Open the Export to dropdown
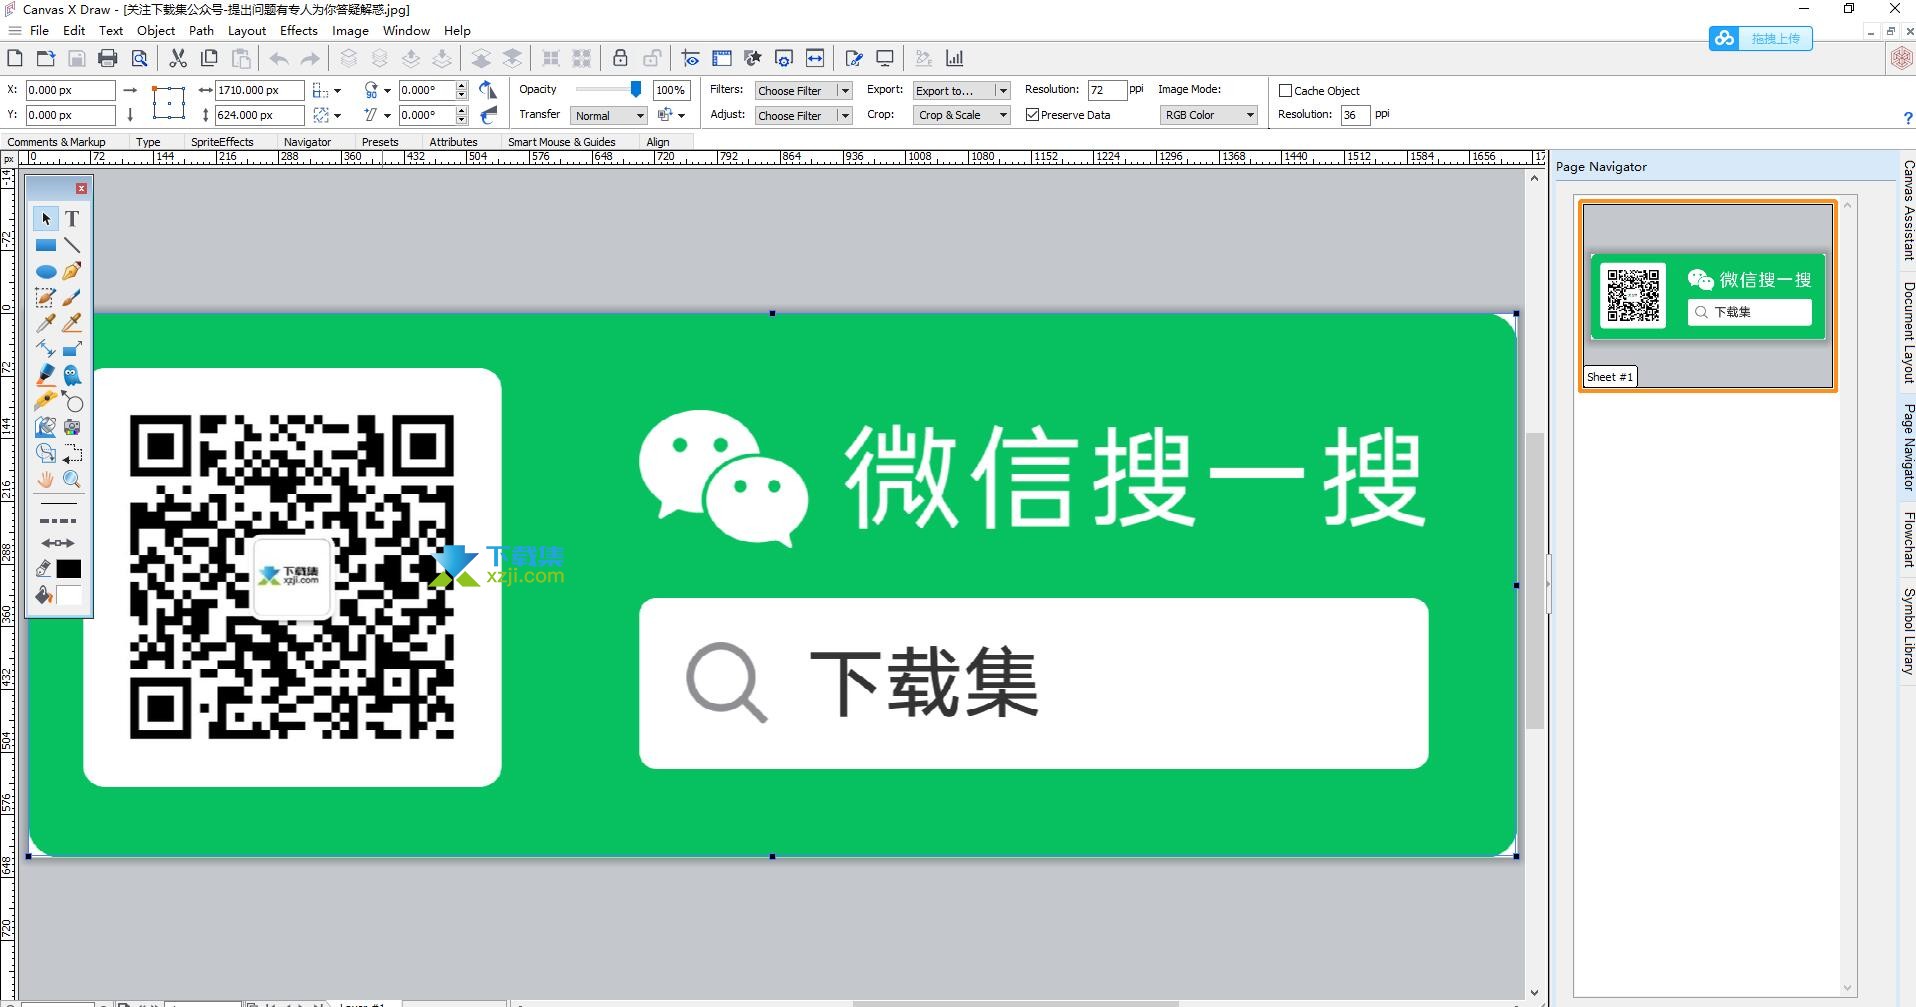 (x=961, y=90)
